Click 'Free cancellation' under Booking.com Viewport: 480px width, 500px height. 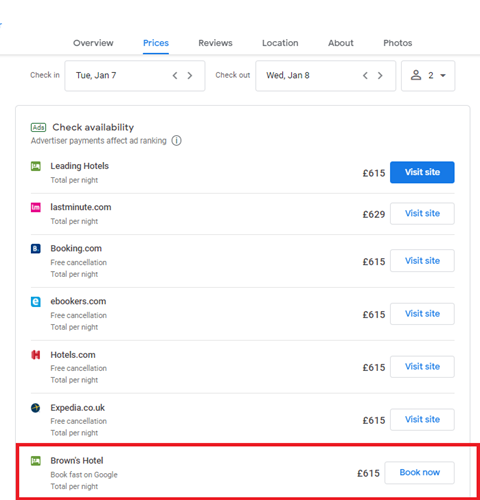click(79, 263)
